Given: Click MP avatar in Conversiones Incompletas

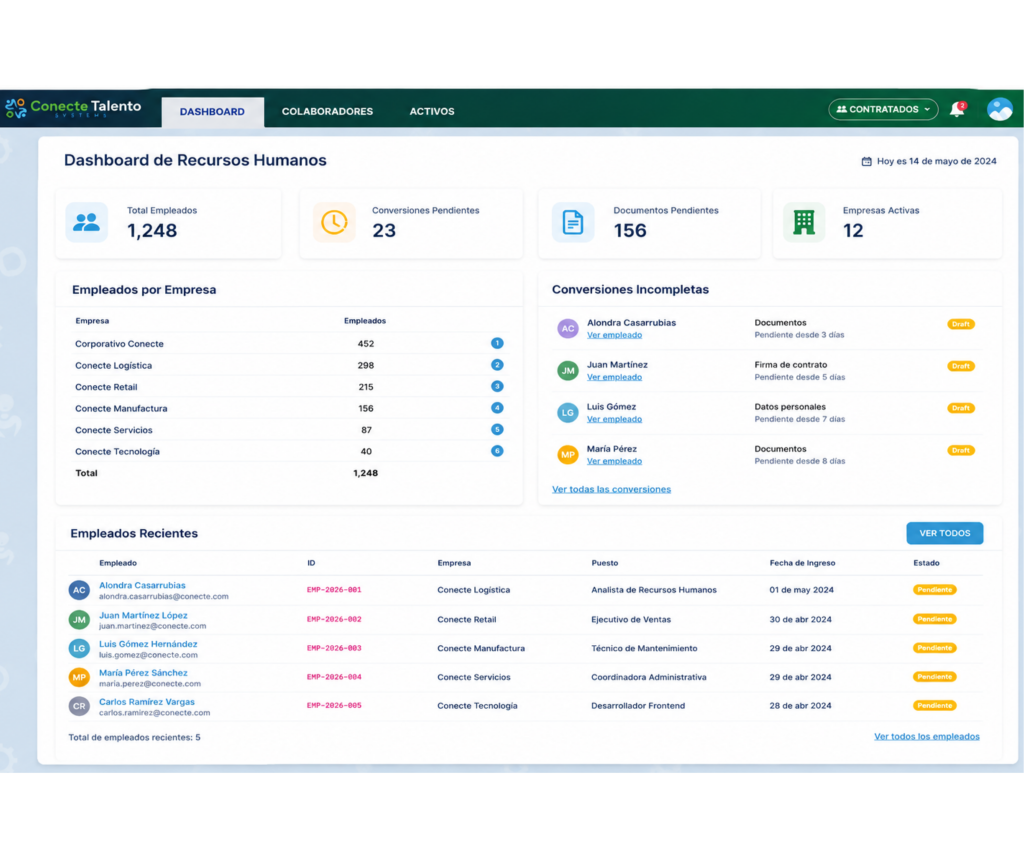Looking at the screenshot, I should click(x=568, y=455).
